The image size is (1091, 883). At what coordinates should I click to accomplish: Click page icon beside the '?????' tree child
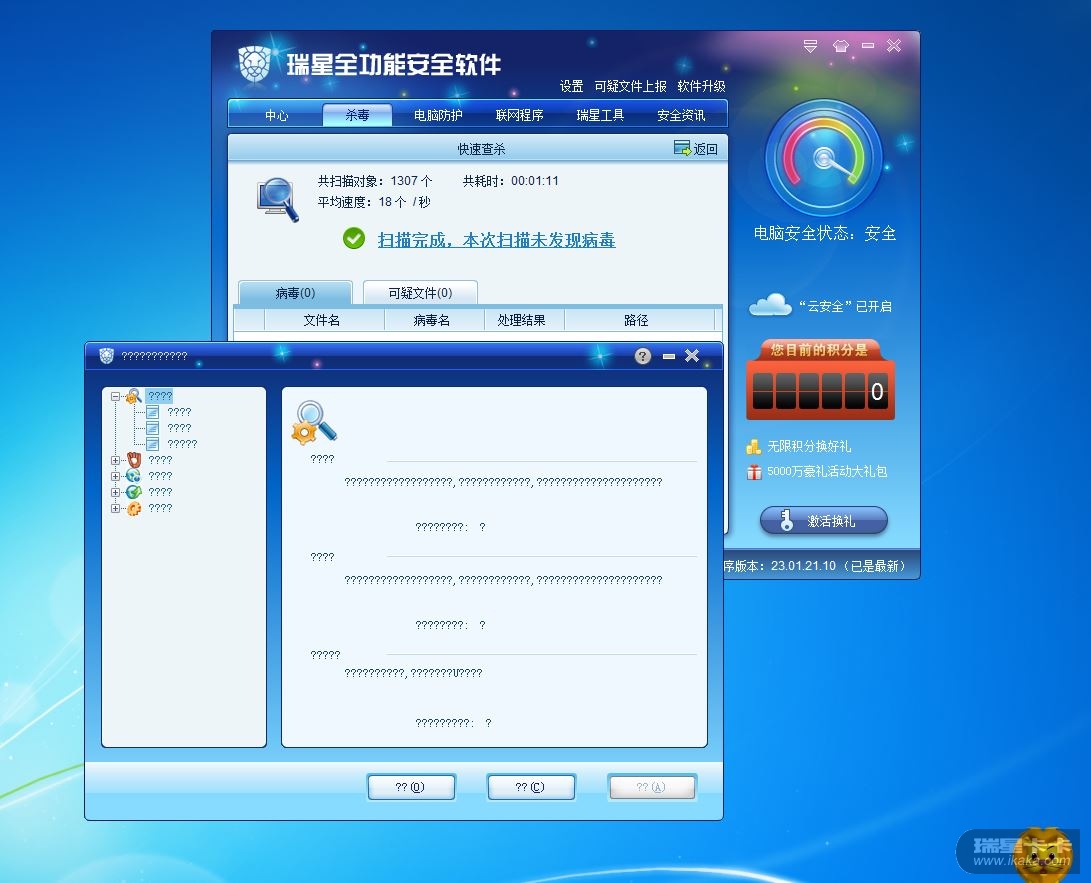coord(152,444)
